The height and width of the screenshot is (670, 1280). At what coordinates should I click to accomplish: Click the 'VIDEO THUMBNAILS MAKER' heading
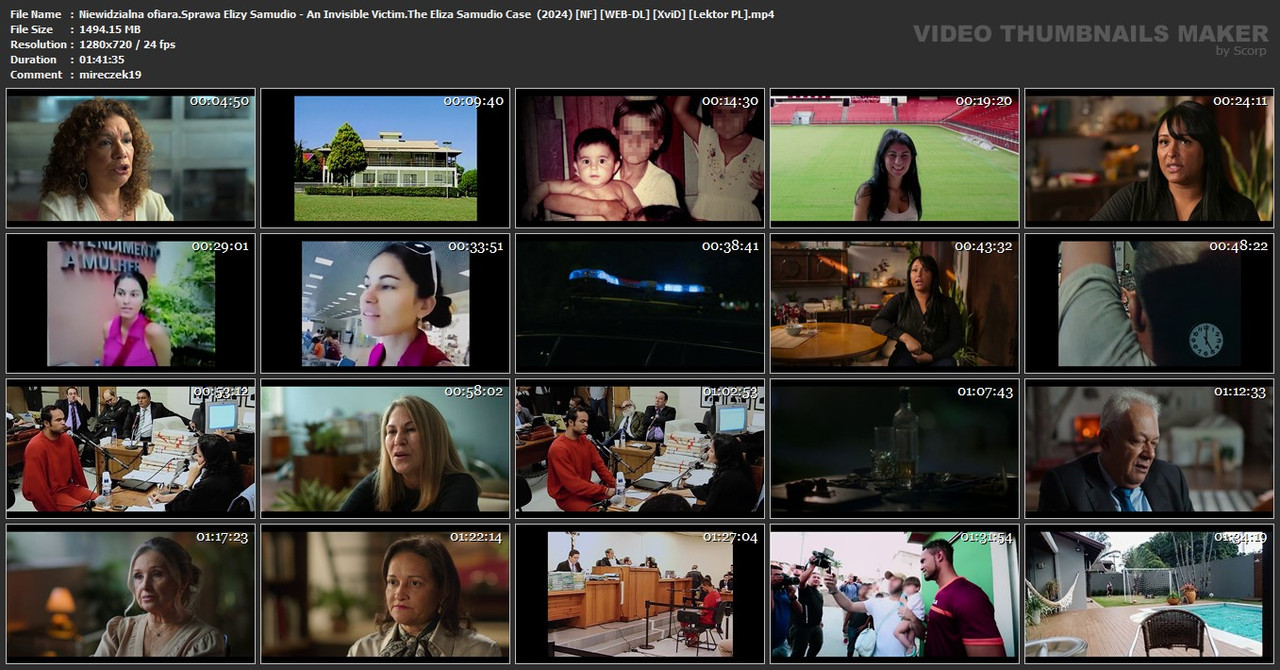click(1091, 33)
